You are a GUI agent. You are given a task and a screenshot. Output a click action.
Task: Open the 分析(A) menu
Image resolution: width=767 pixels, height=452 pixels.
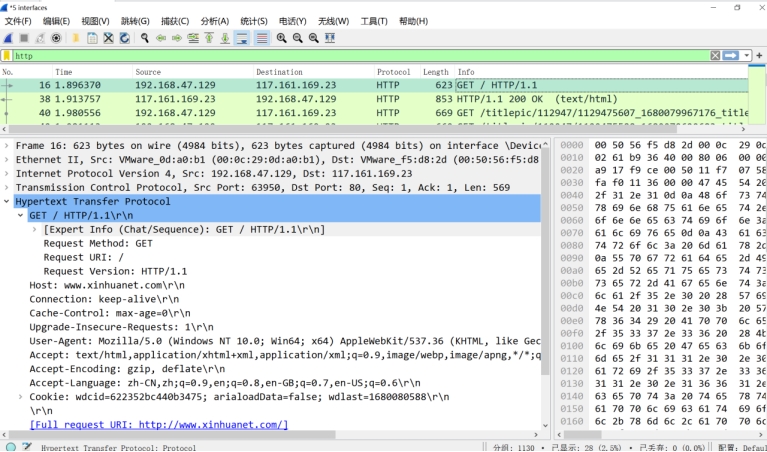click(x=214, y=21)
